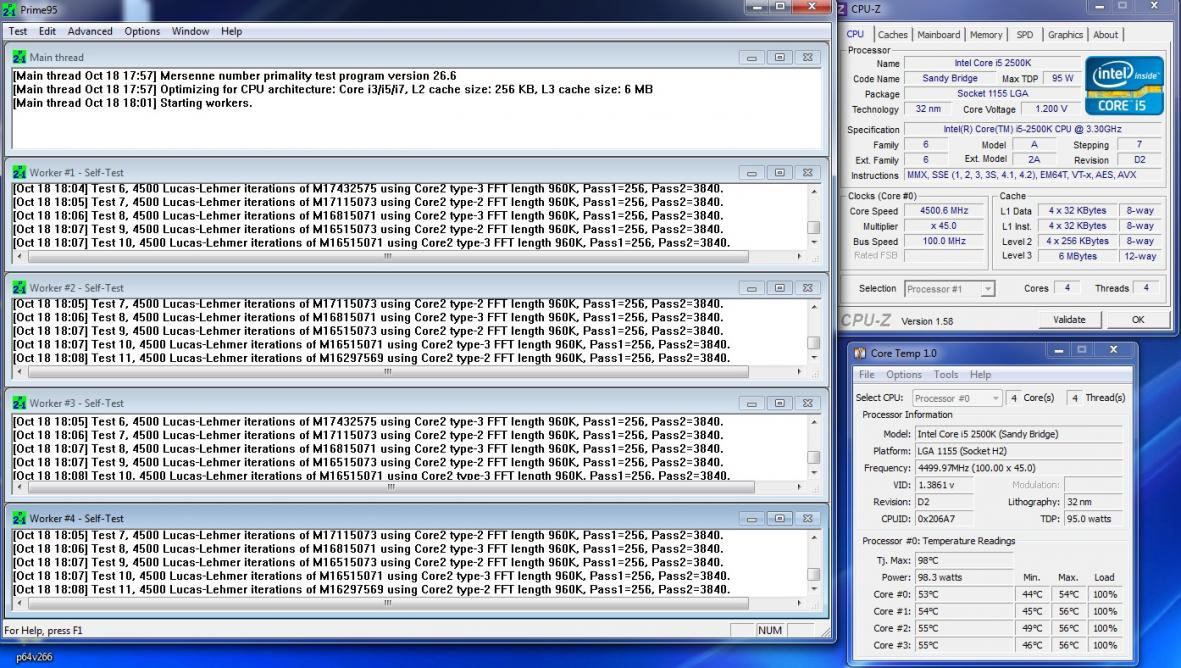Open the Help menu in Core Temp

980,374
